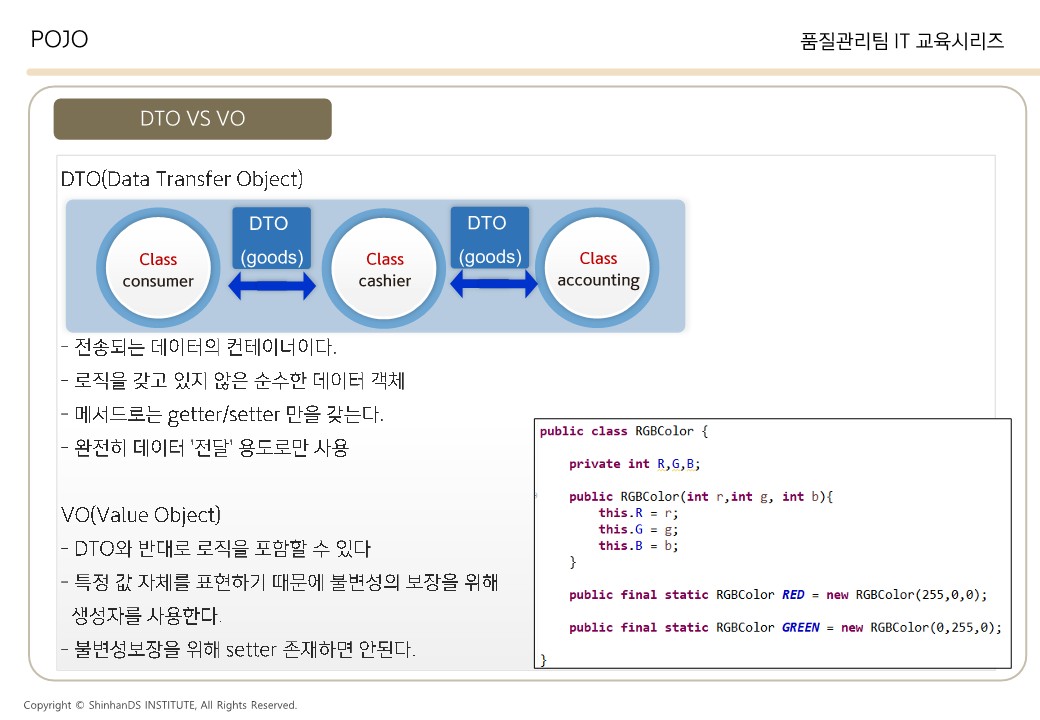Screen dimensions: 1040x720
Task: Click the blue double arrow between cashier and accounting
Action: point(493,284)
